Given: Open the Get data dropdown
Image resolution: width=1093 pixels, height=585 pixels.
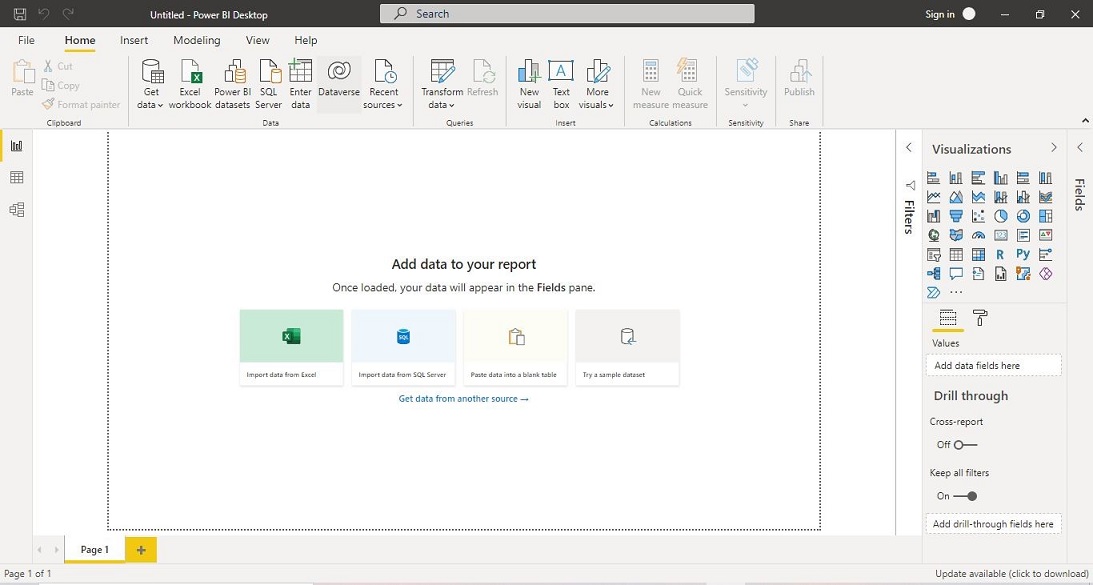Looking at the screenshot, I should tap(151, 84).
